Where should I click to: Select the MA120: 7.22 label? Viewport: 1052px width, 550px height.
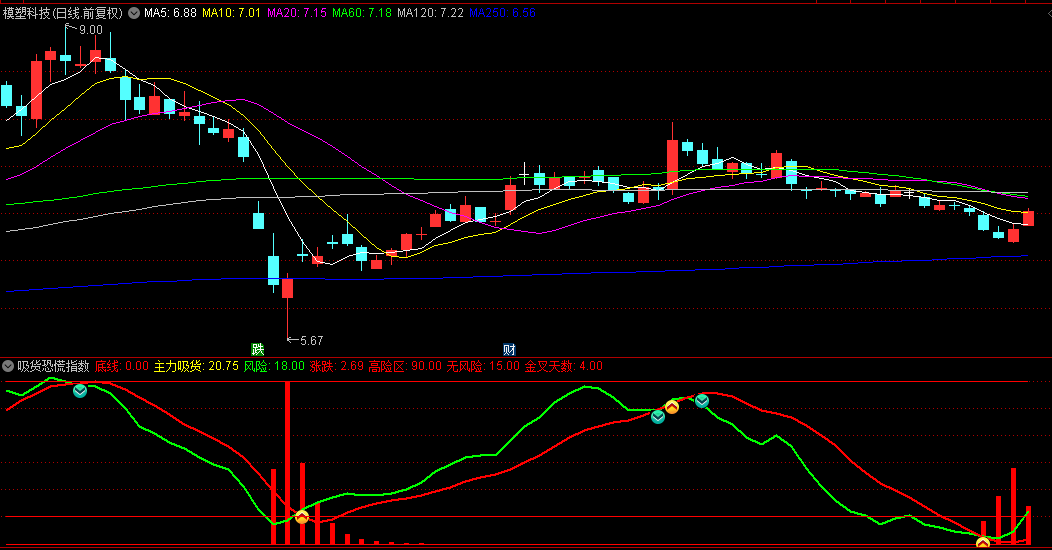430,13
